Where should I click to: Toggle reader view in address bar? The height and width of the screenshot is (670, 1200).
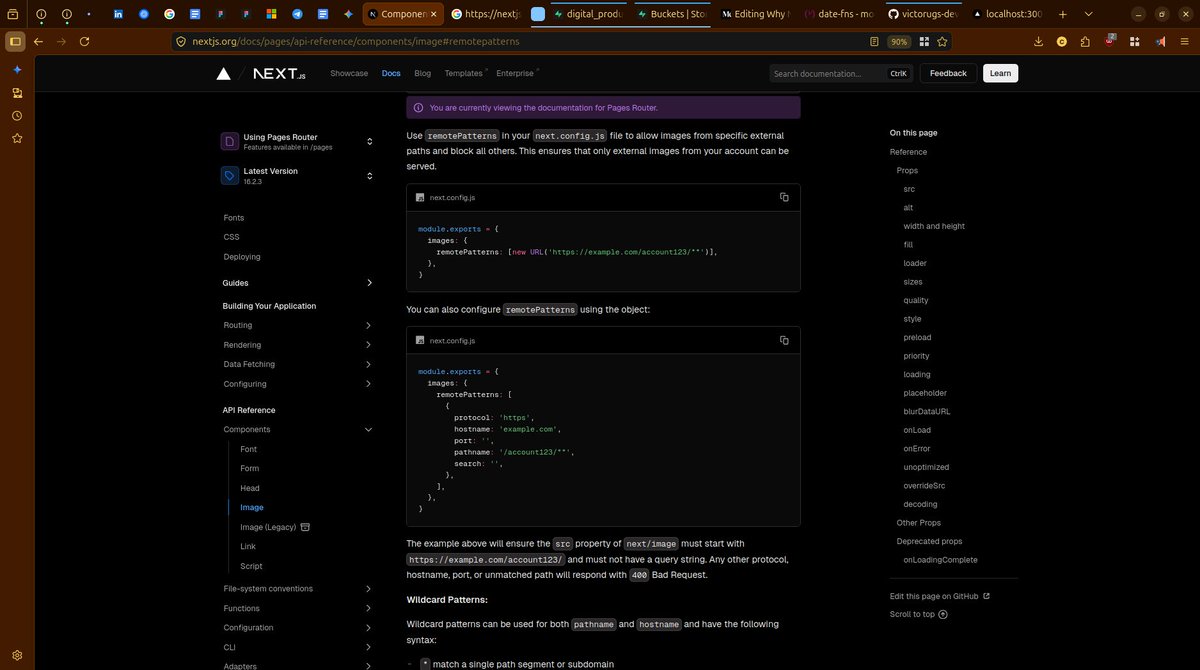coord(874,42)
